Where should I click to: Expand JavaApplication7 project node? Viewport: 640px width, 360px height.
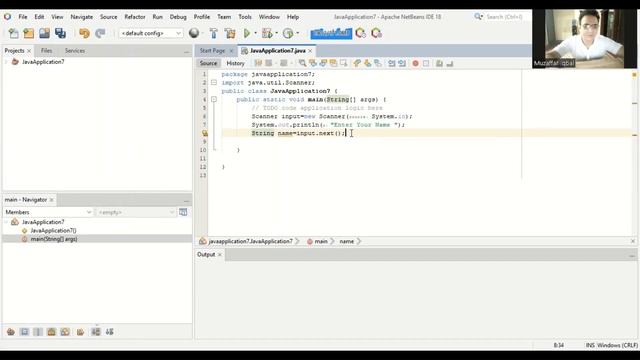(6, 62)
